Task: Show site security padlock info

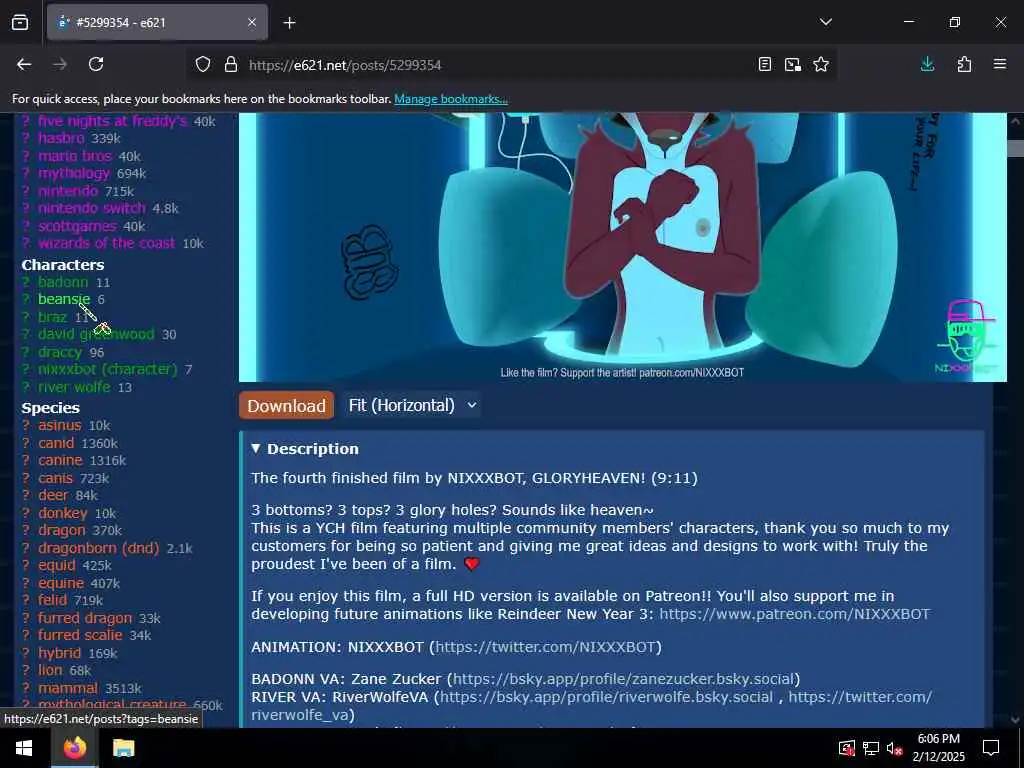Action: (231, 65)
